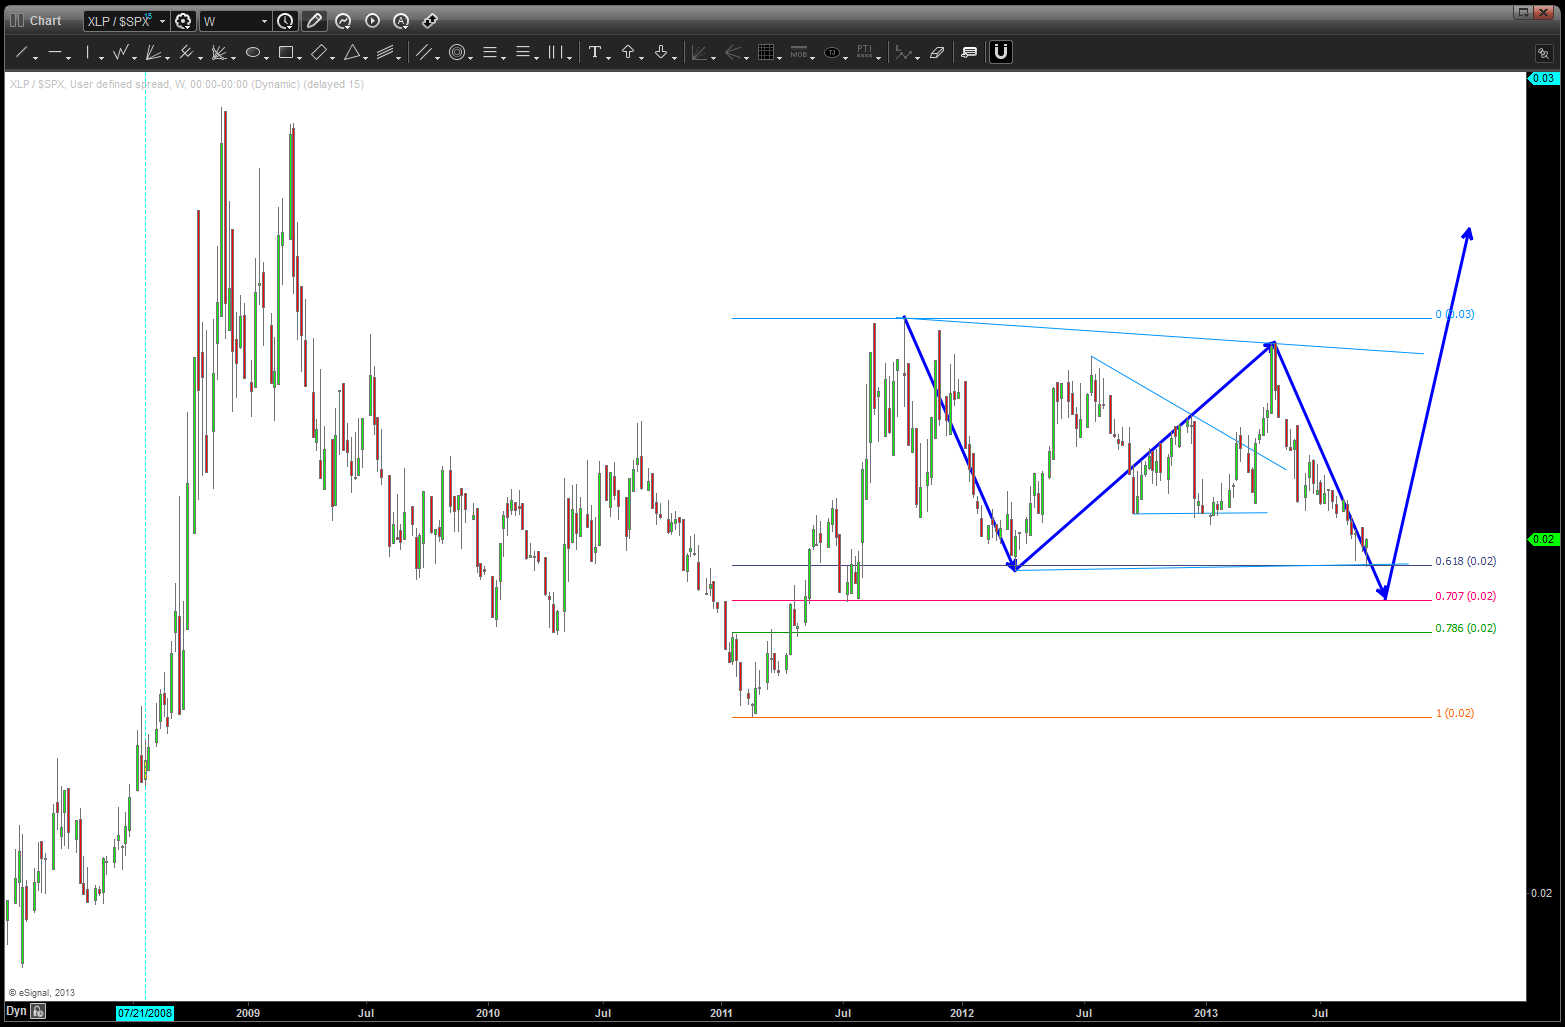Open the W interval dropdown
The image size is (1565, 1027).
click(266, 20)
